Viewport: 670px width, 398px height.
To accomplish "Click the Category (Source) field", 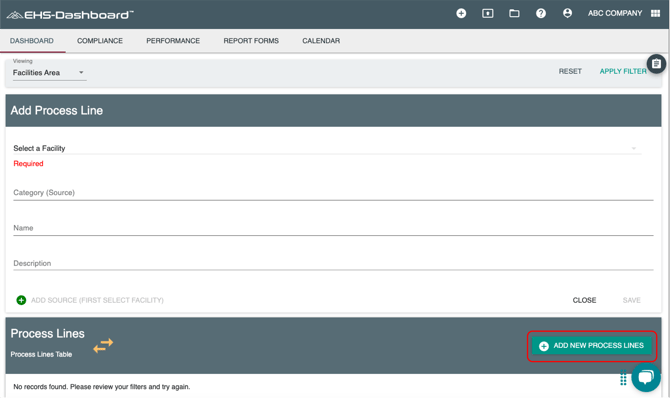I will click(333, 193).
